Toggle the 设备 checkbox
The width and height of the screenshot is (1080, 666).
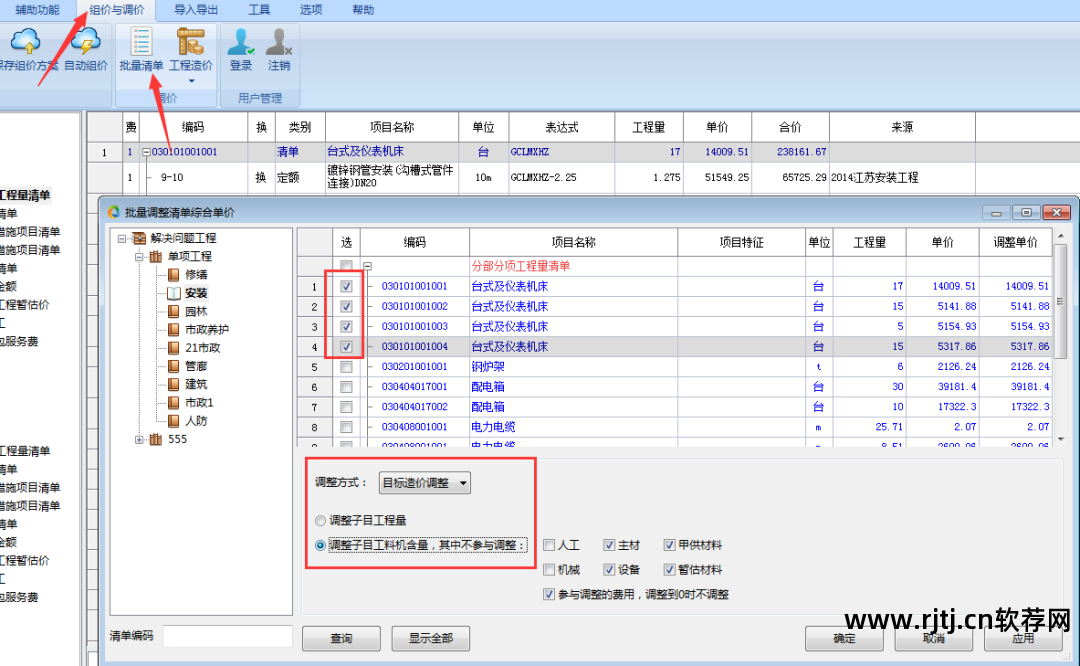(x=609, y=570)
